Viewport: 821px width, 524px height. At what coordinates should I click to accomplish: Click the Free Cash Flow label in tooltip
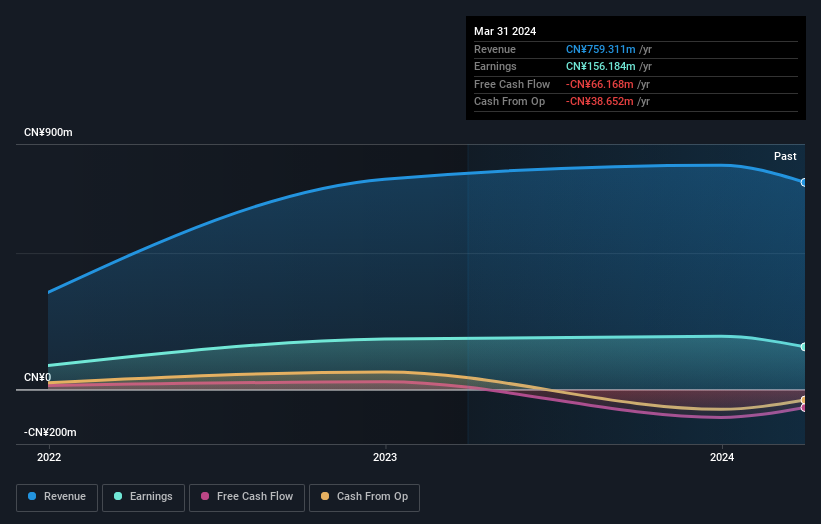tap(512, 84)
